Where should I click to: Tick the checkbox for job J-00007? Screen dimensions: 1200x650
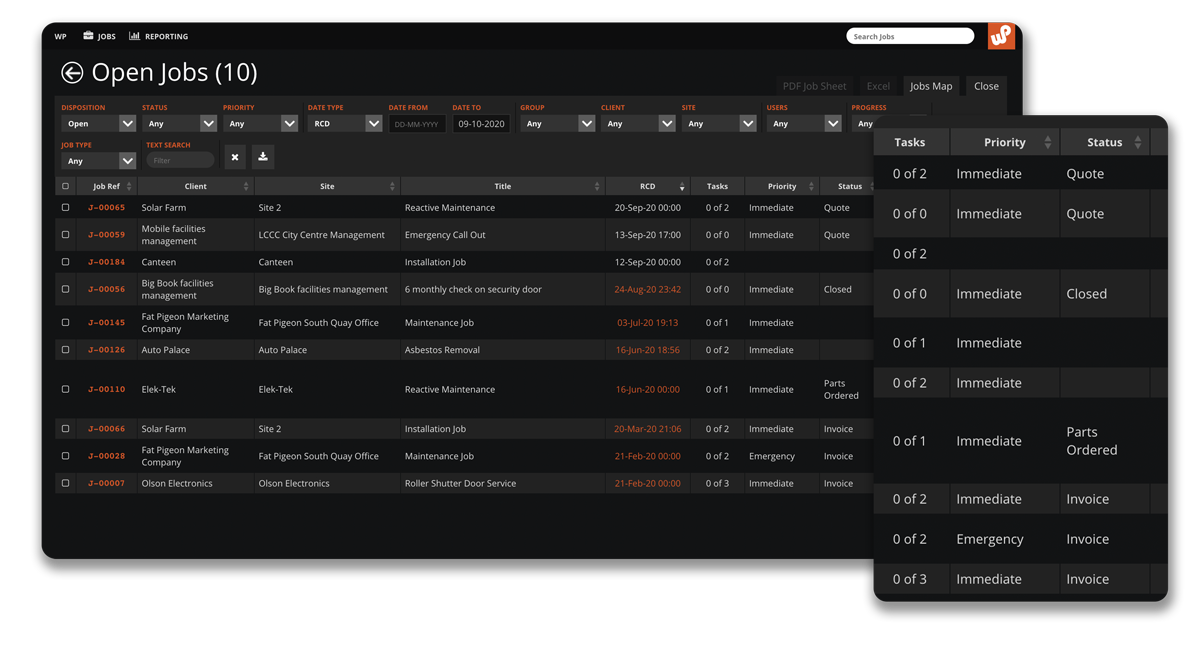click(66, 483)
